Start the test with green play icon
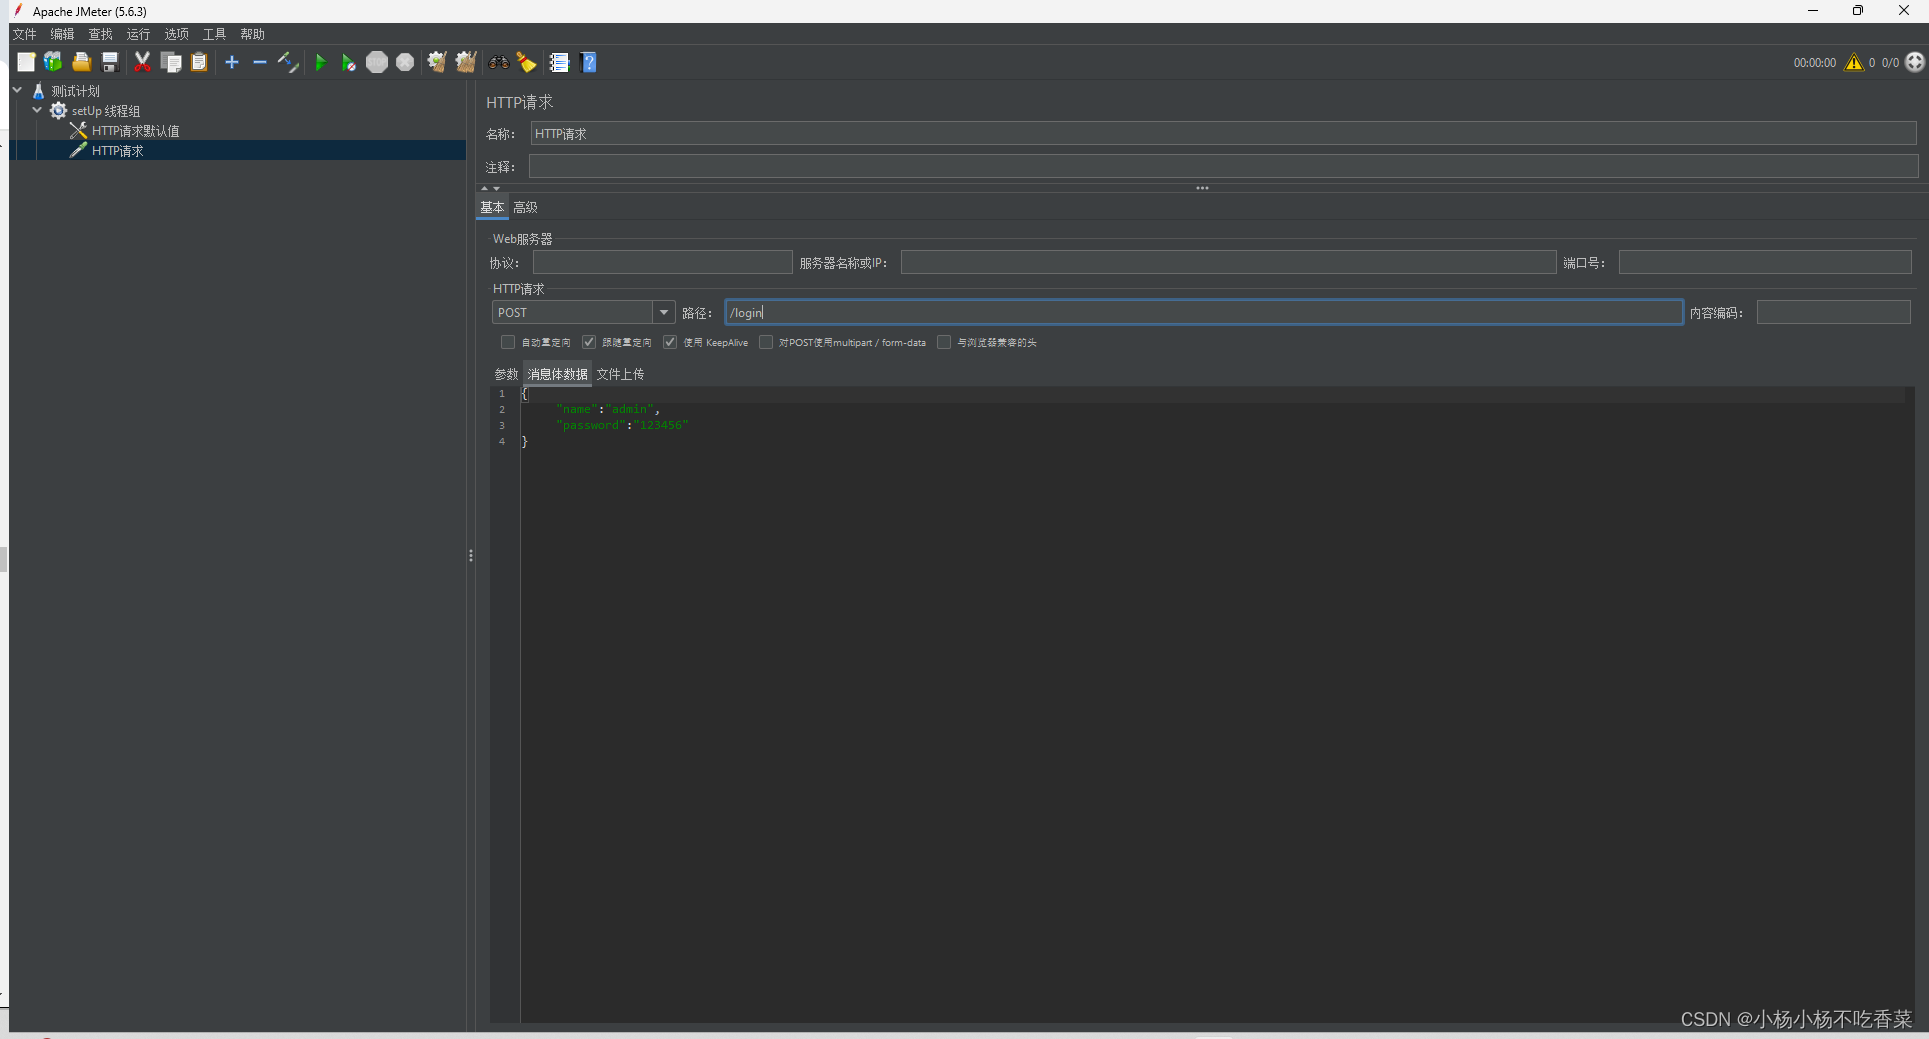Screen dimensions: 1929x1039 pos(320,62)
